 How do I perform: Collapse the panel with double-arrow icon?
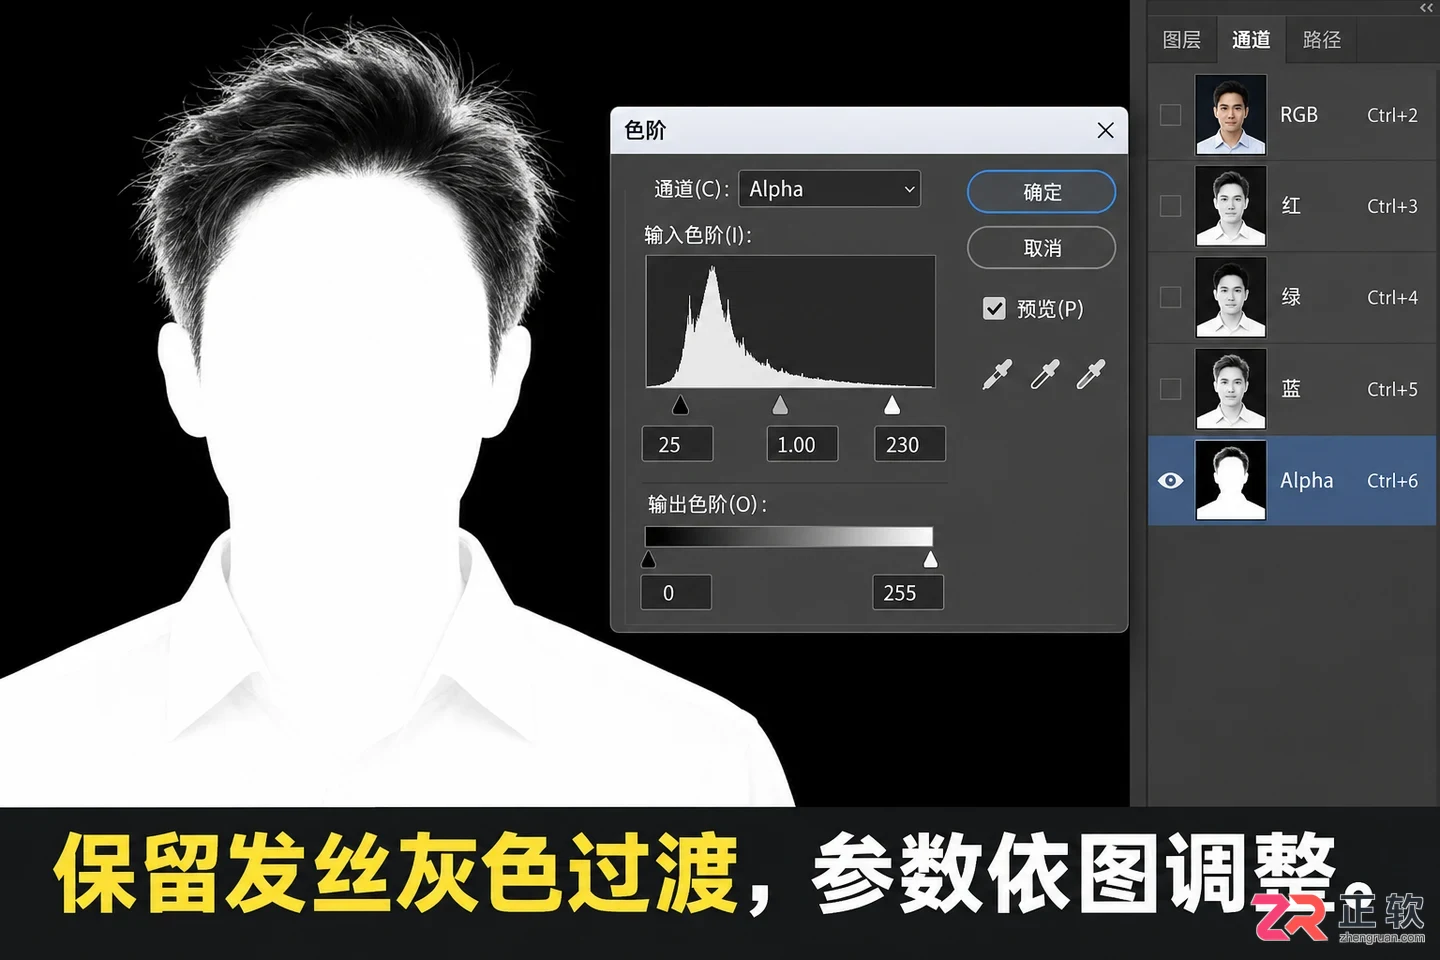pyautogui.click(x=1426, y=8)
